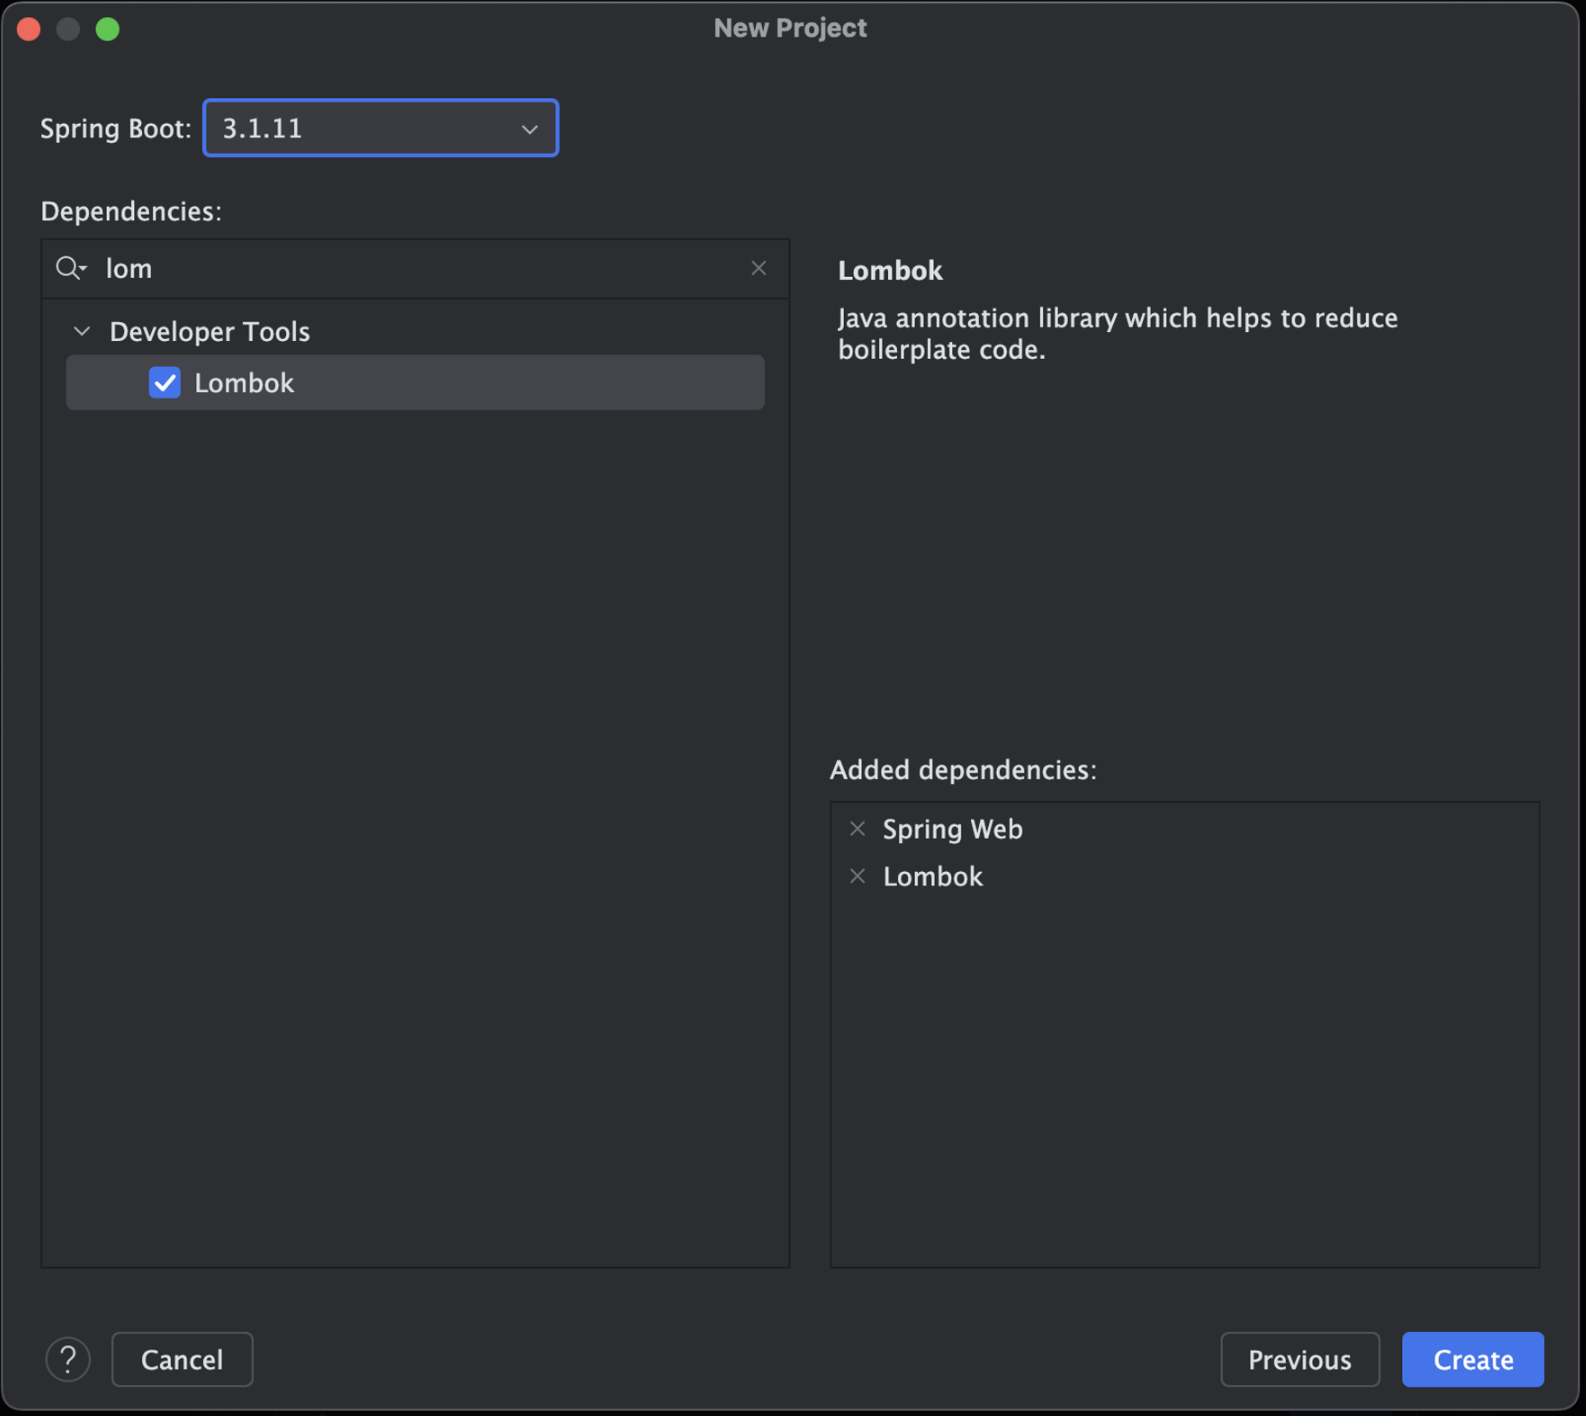
Task: Click the Lombok description heading
Action: pyautogui.click(x=890, y=271)
